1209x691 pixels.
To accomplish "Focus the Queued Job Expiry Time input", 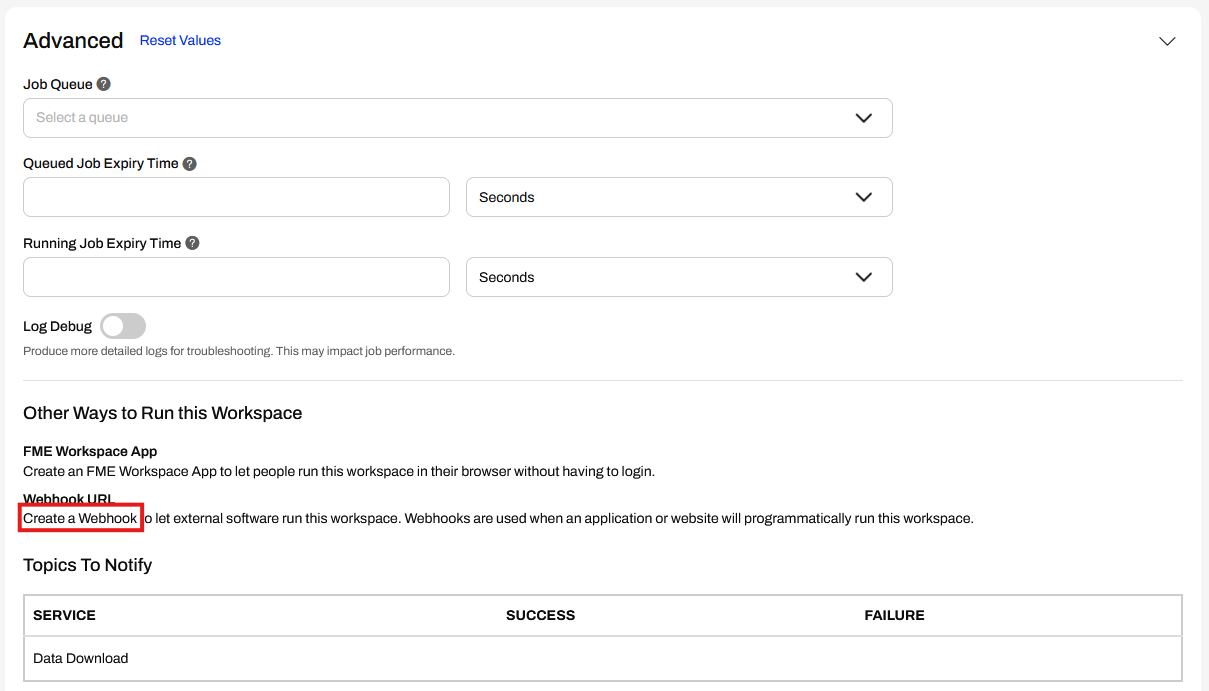I will 236,197.
